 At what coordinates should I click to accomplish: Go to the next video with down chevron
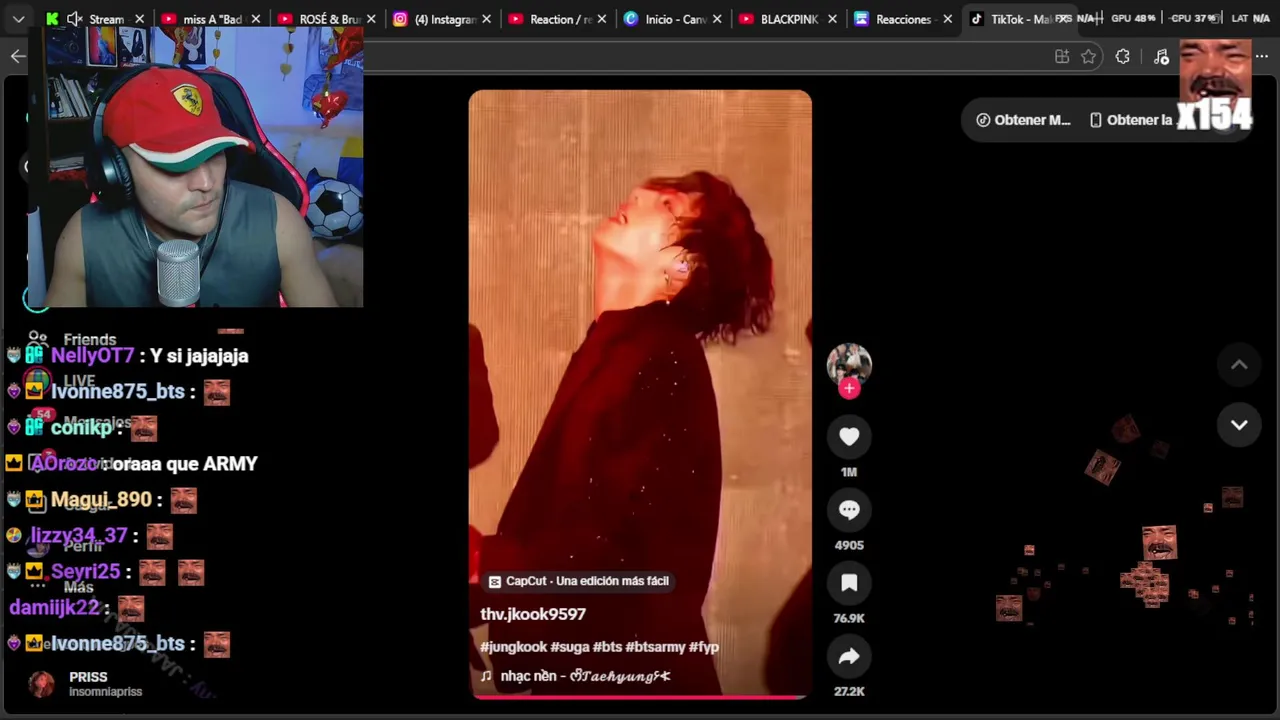point(1239,425)
